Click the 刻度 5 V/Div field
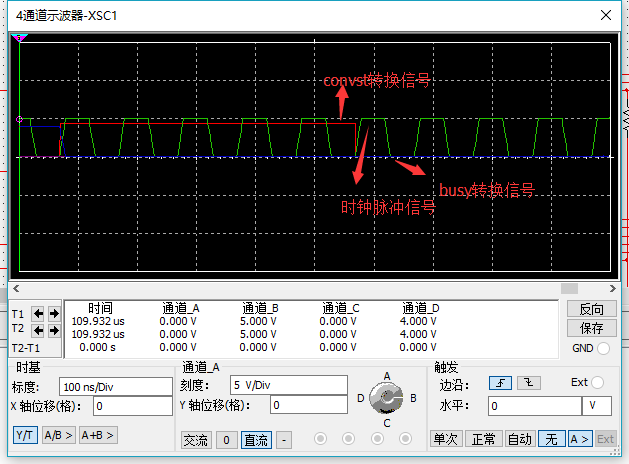629x464 pixels. point(288,385)
